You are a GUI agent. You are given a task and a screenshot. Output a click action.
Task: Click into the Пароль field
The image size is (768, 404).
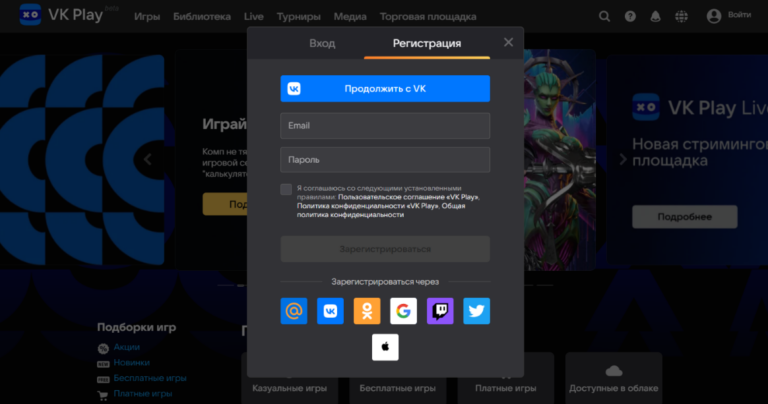[385, 160]
